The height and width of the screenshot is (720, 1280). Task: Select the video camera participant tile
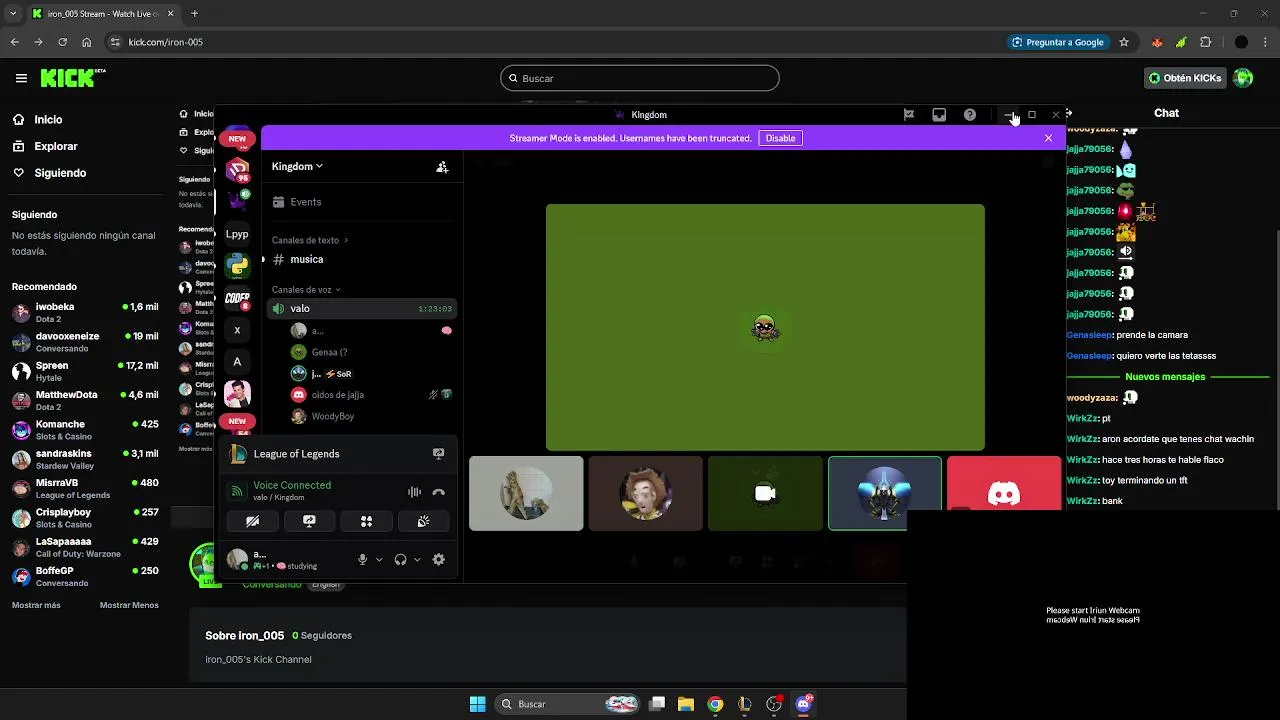click(765, 493)
